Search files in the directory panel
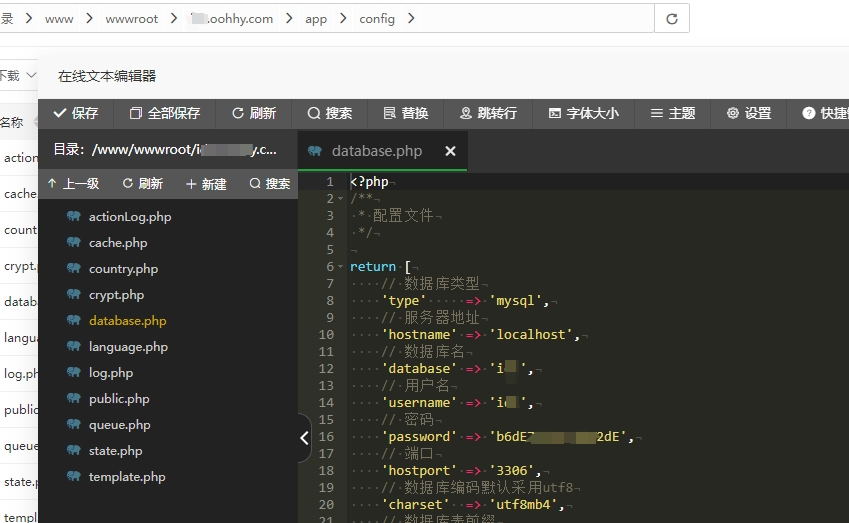Screen dimensions: 849x523 point(270,184)
